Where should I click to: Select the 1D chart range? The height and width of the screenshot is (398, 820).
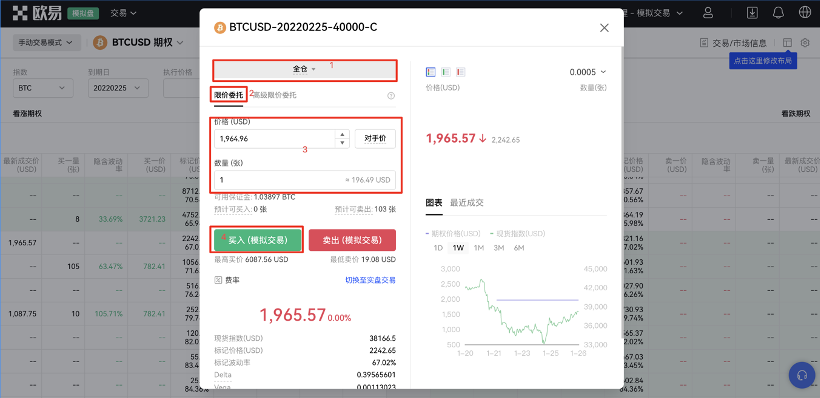point(438,248)
